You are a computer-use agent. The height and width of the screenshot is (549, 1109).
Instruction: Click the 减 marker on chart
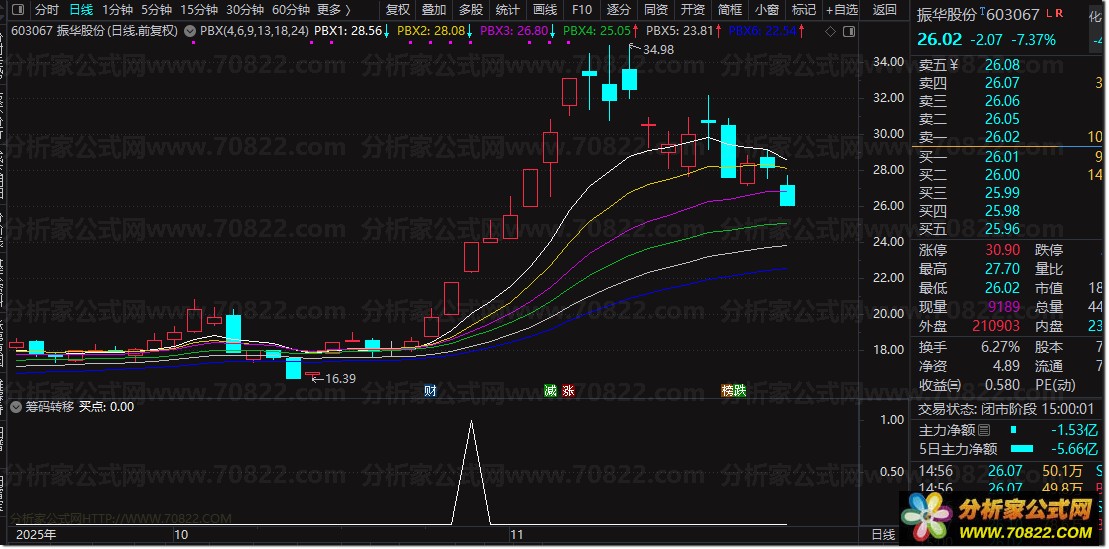point(550,391)
